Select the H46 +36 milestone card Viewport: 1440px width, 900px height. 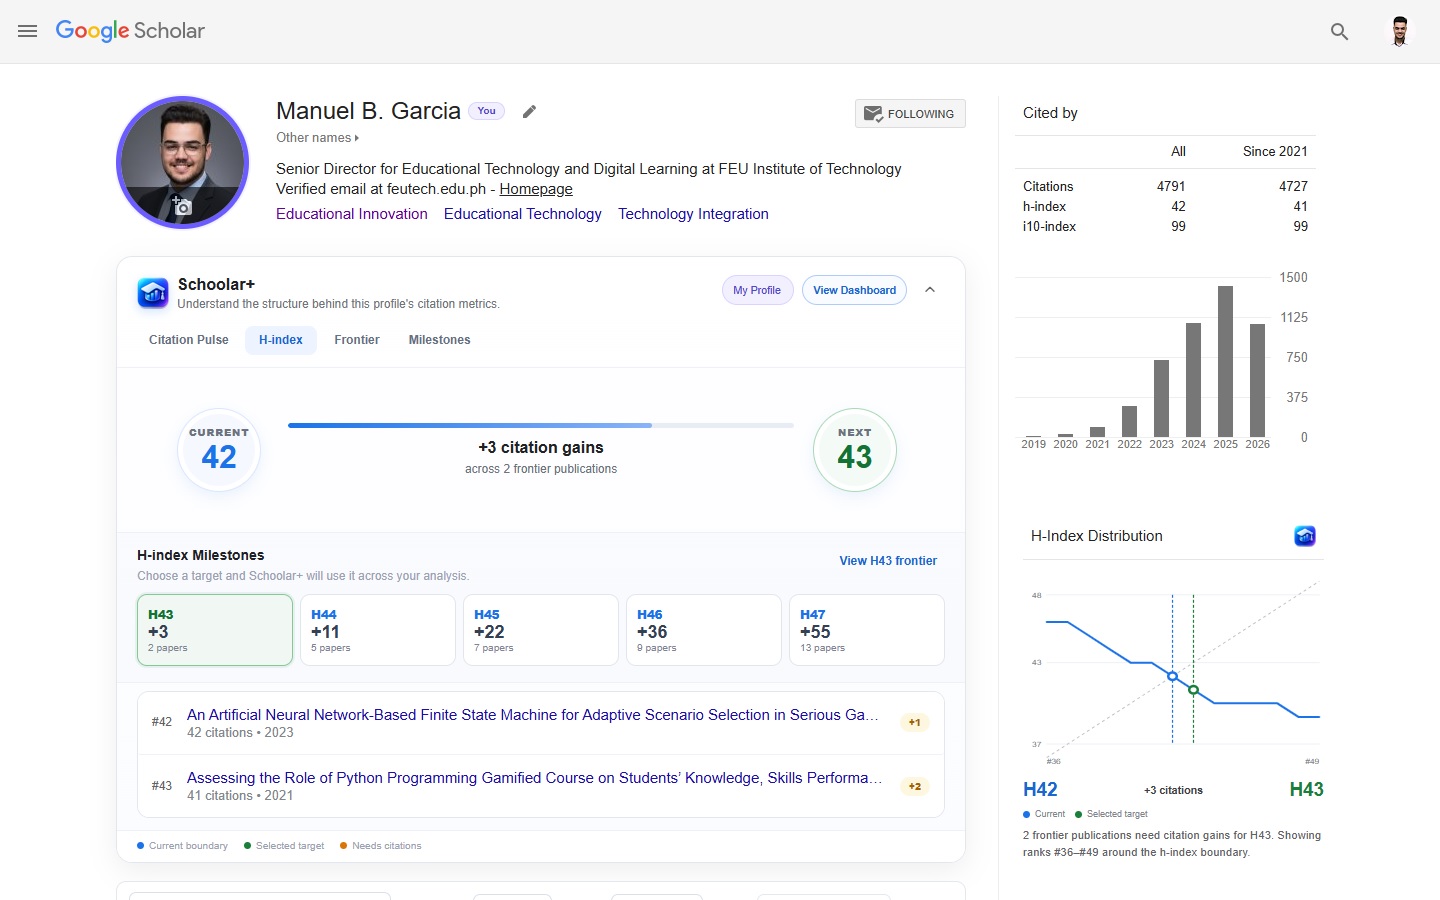click(704, 630)
